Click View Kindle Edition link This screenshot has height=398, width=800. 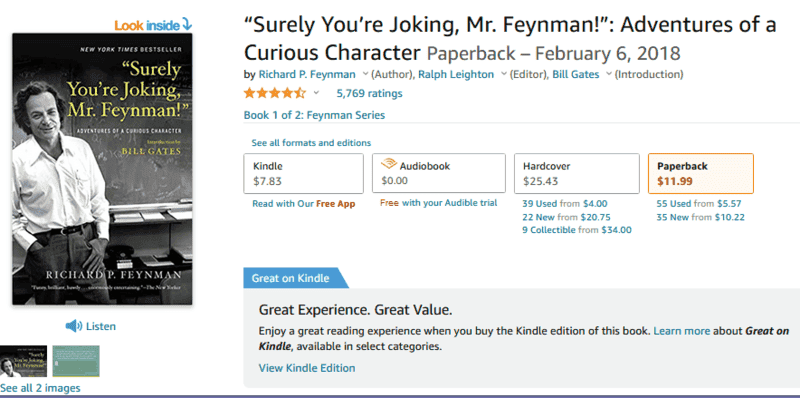(x=307, y=368)
